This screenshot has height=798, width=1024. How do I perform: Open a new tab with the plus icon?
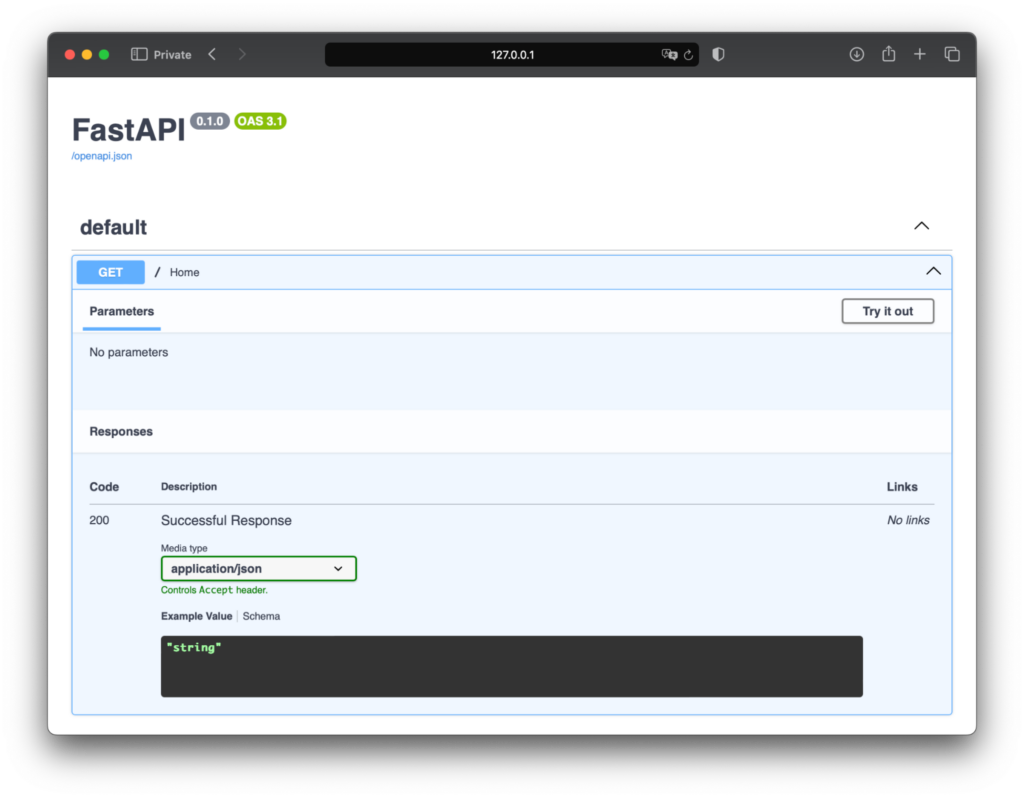[920, 54]
